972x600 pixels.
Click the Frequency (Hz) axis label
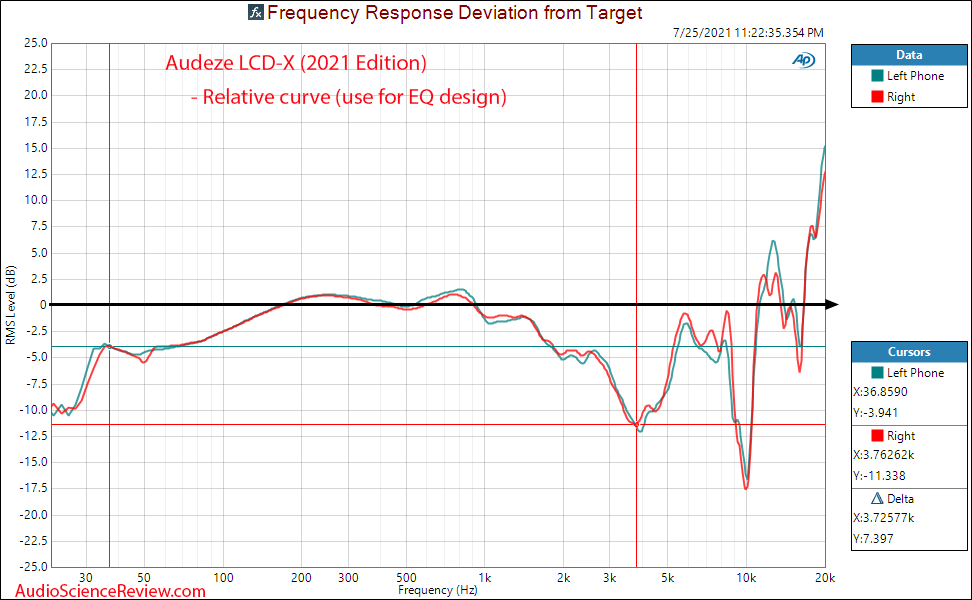tap(438, 590)
